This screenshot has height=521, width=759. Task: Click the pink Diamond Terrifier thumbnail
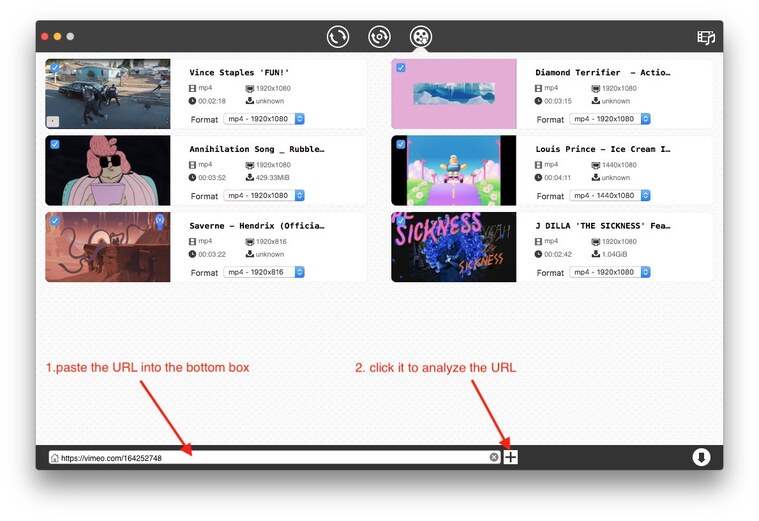(454, 94)
